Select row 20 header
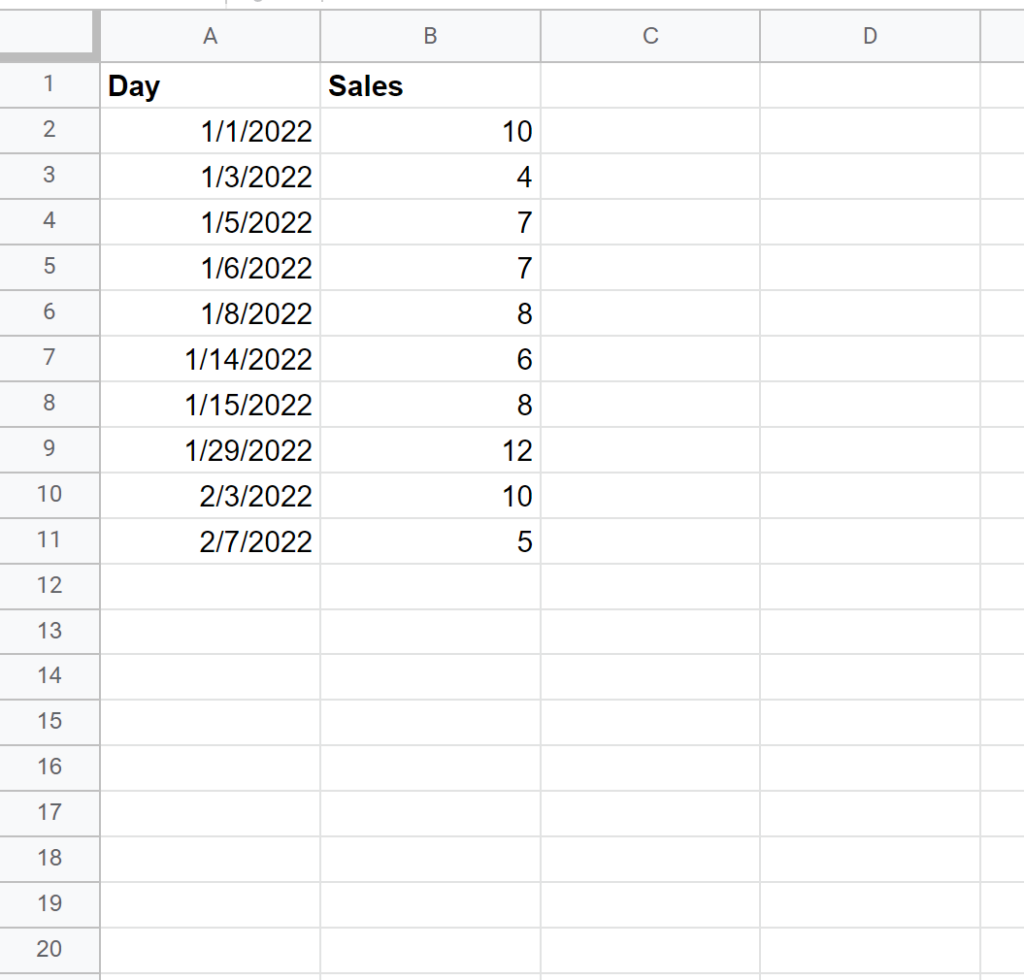 click(x=50, y=950)
